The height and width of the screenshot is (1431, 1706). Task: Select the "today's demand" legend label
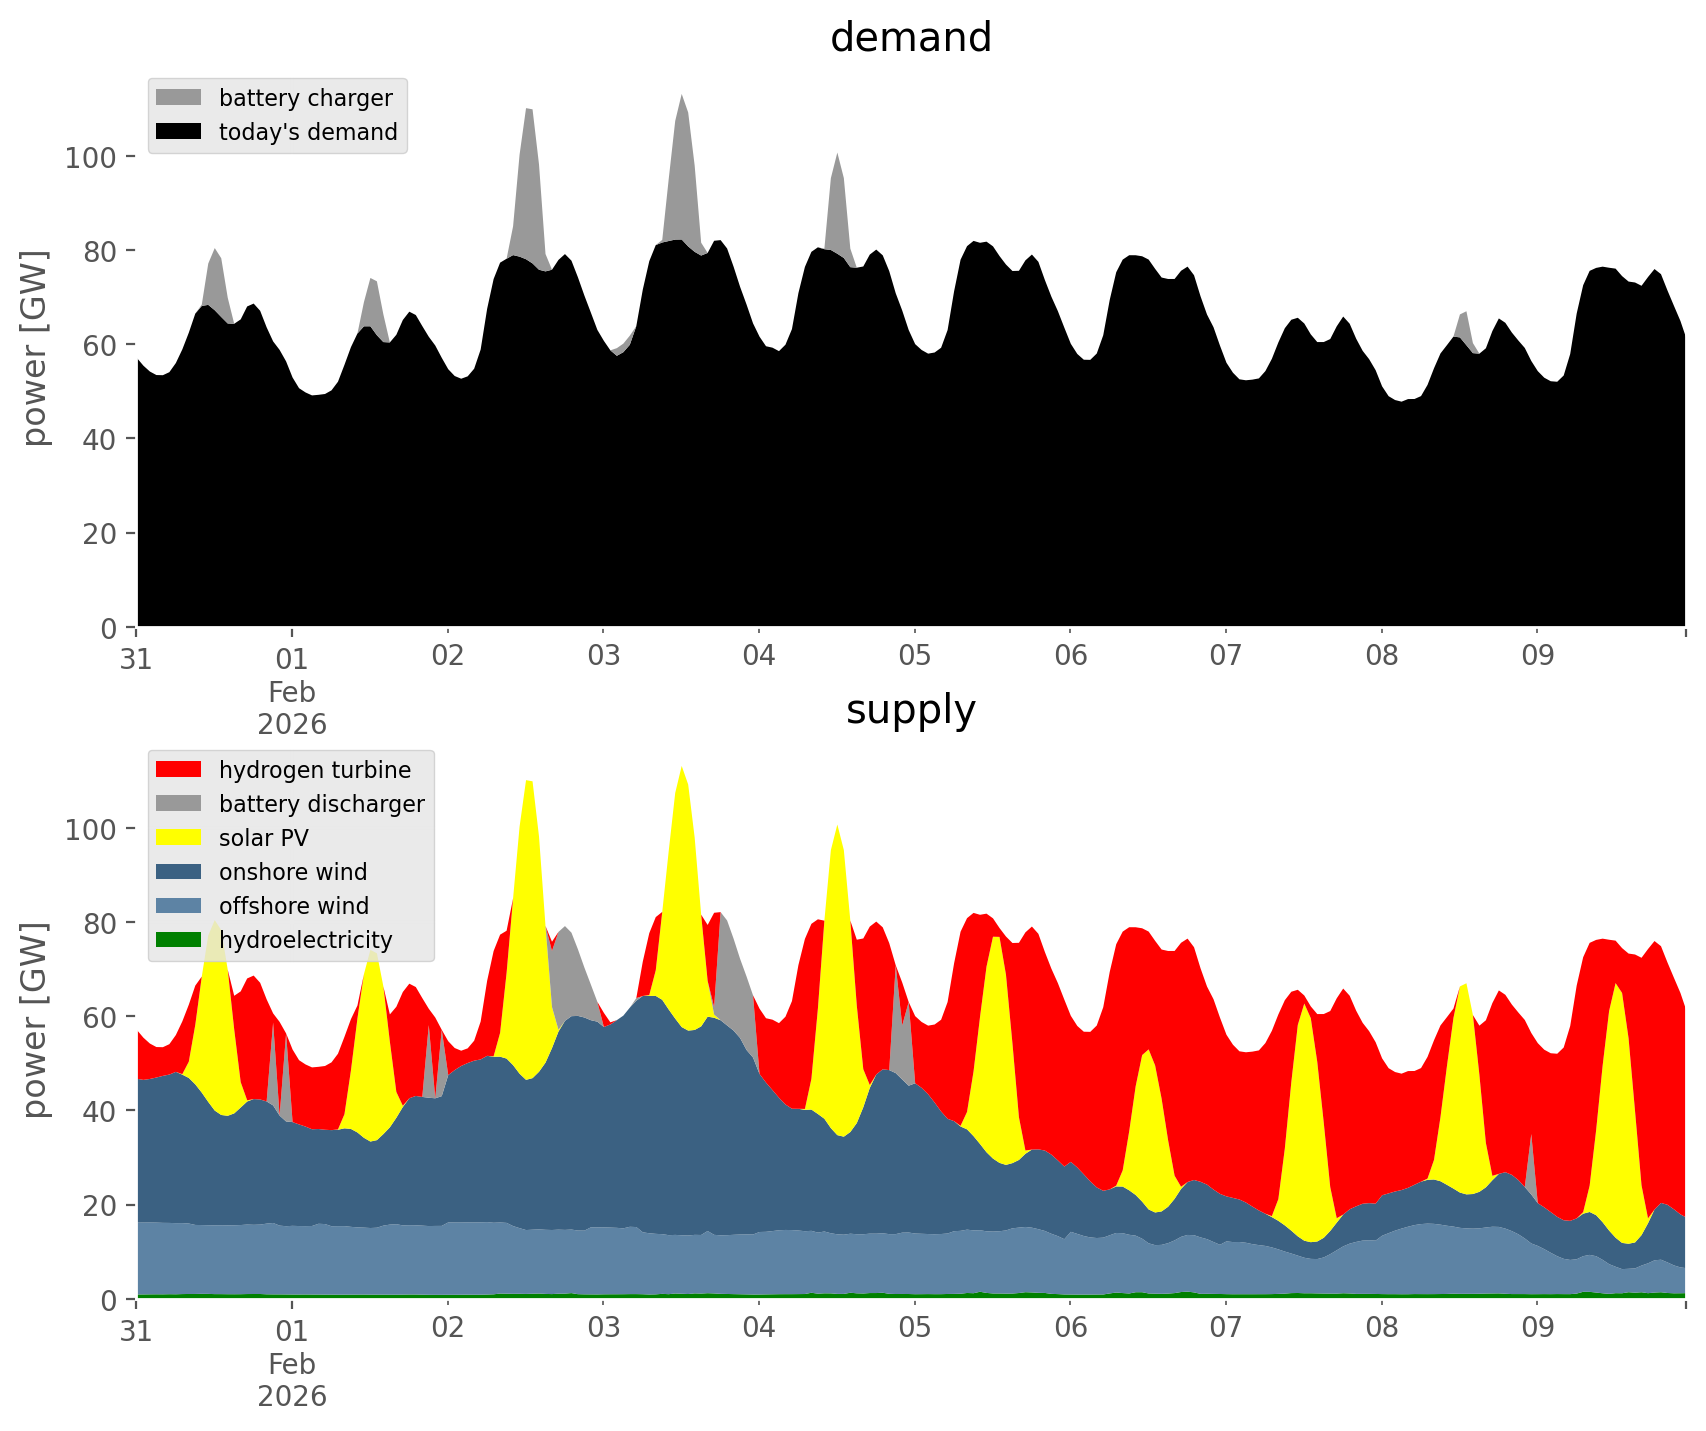[308, 132]
